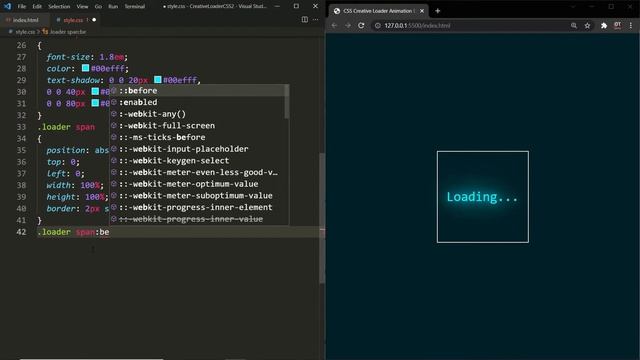
Task: Open the Chrome three-dot menu
Action: point(631,25)
